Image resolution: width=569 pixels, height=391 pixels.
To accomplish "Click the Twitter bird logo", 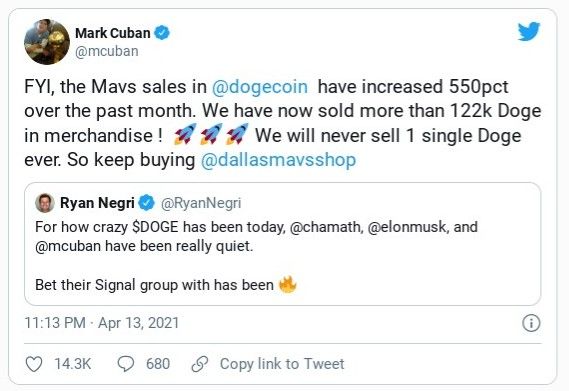I will coord(529,31).
